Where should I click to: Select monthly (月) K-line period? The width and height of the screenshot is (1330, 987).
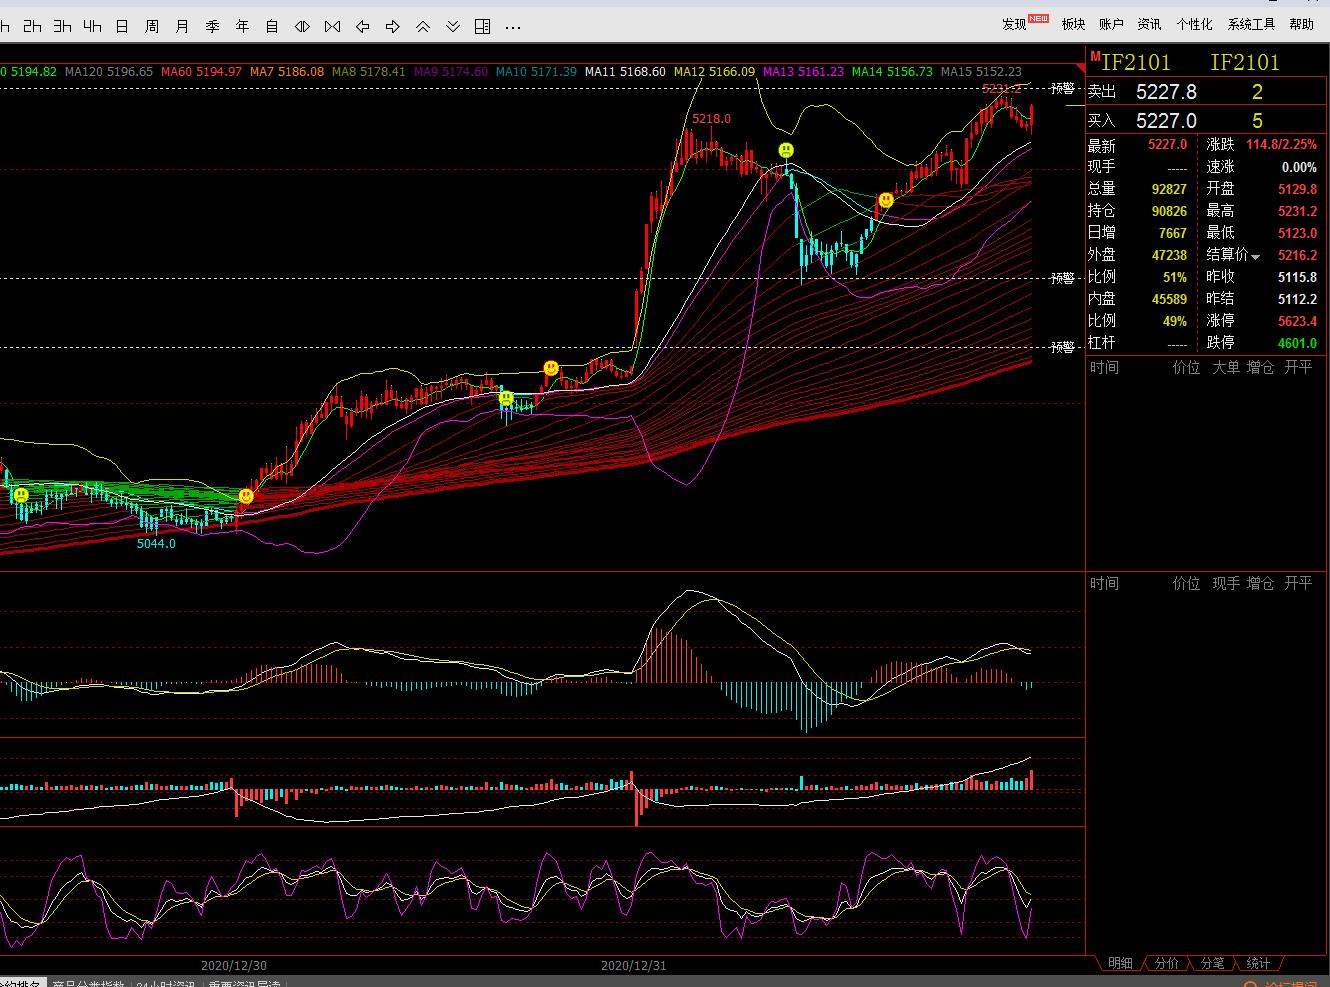pos(182,26)
